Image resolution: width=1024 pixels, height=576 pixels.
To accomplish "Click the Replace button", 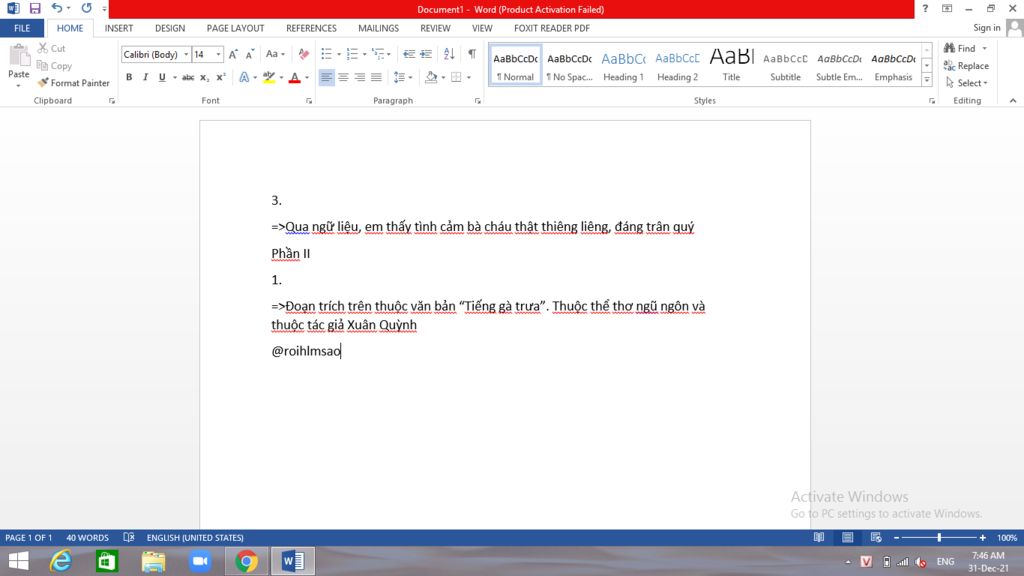I will pyautogui.click(x=967, y=65).
